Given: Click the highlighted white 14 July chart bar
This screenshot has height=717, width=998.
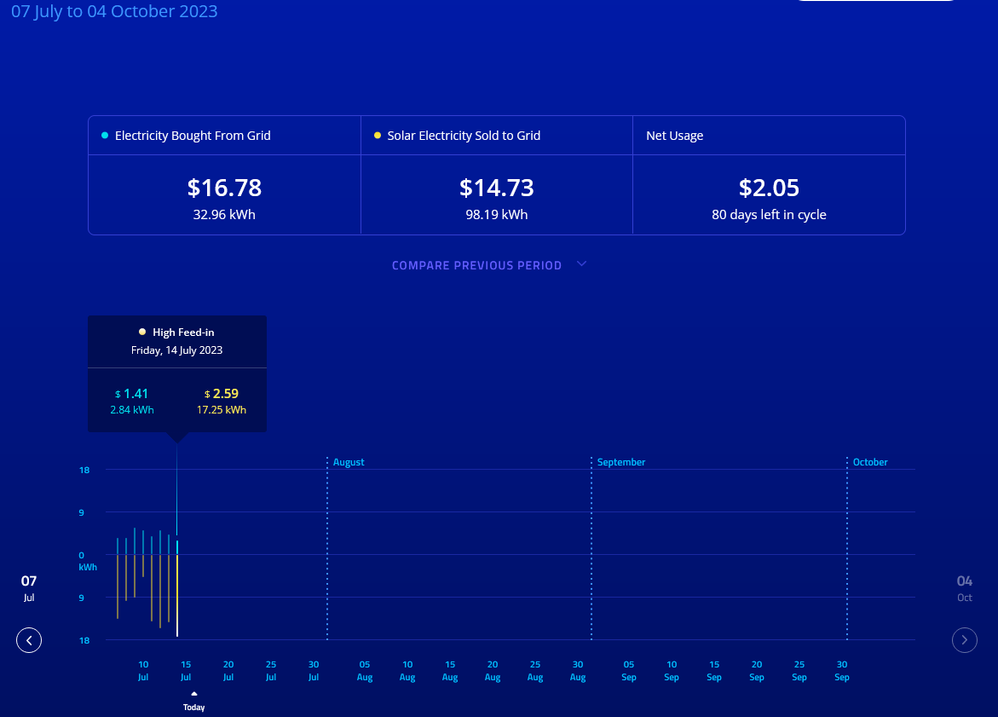Looking at the screenshot, I should click(x=177, y=595).
